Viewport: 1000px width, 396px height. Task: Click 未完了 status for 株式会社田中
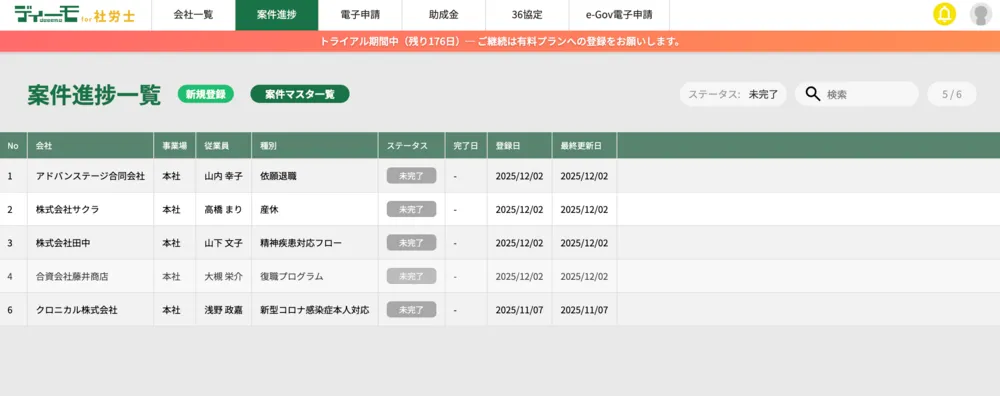[411, 243]
